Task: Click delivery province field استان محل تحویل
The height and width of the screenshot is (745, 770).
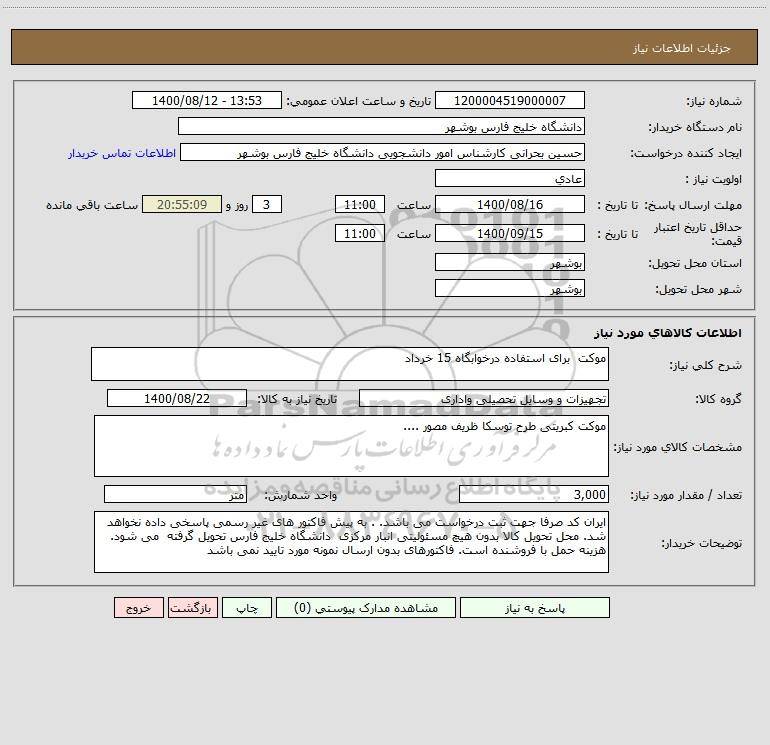Action: coord(510,262)
